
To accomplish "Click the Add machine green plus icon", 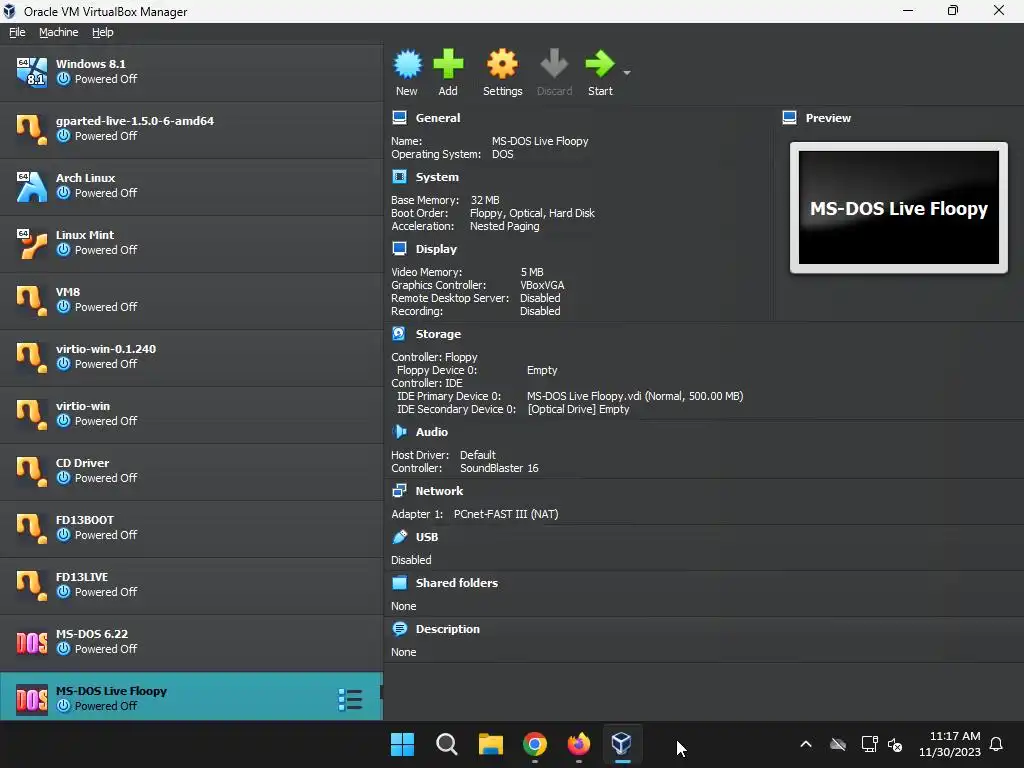I will coord(448,64).
